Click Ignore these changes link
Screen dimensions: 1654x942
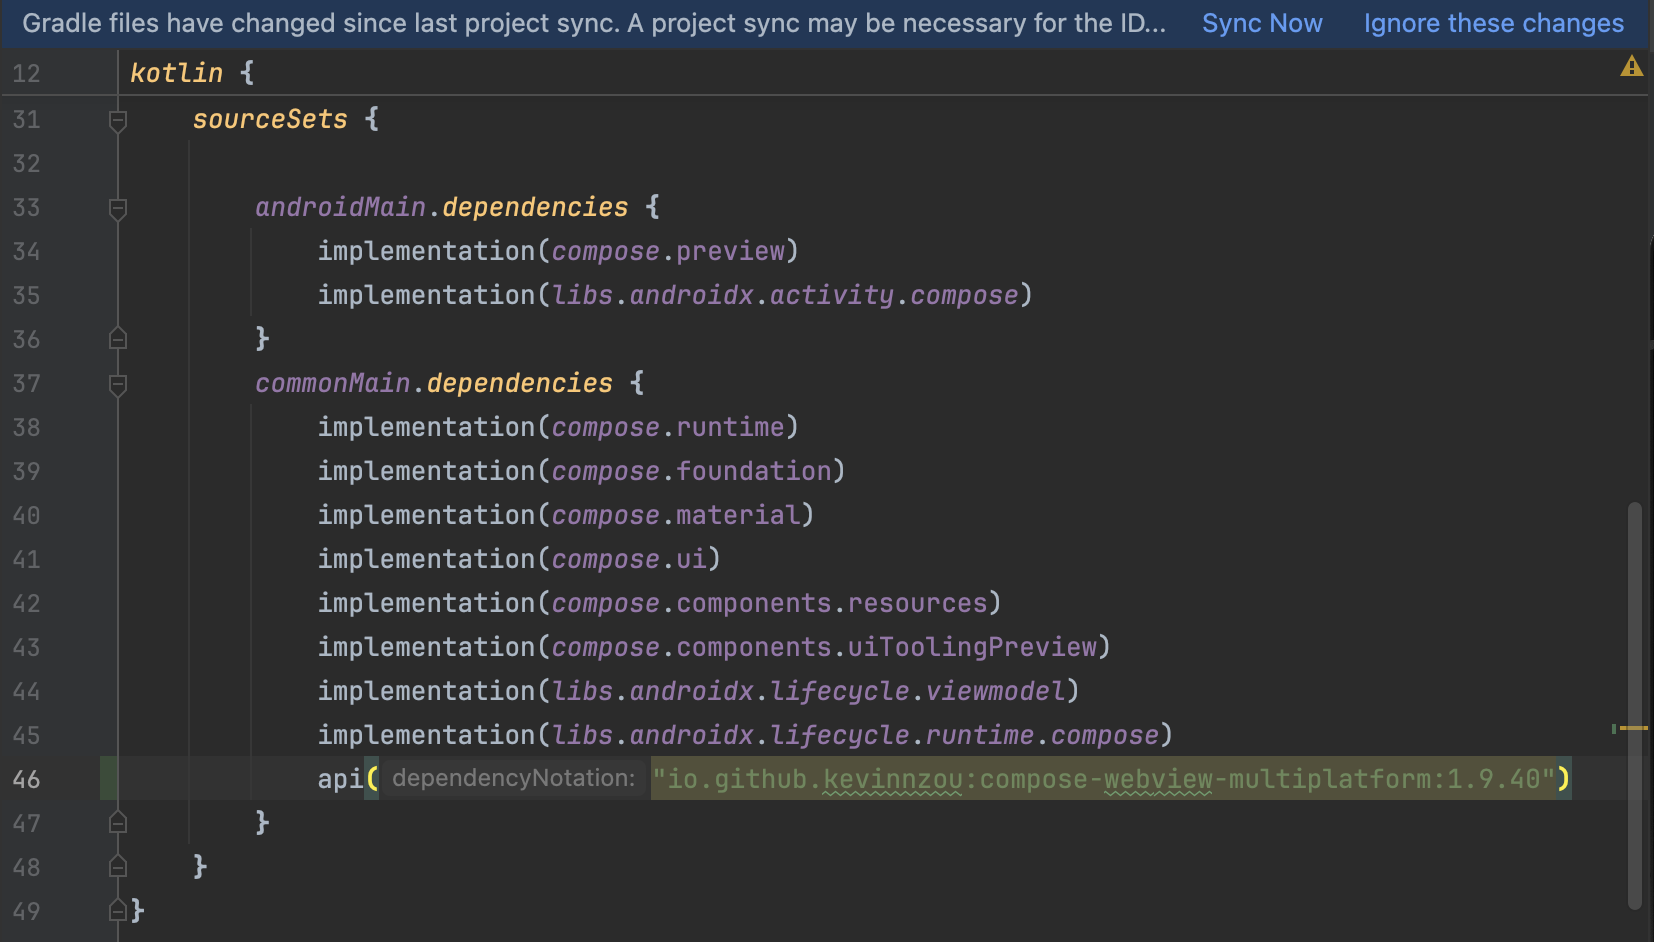click(x=1493, y=24)
